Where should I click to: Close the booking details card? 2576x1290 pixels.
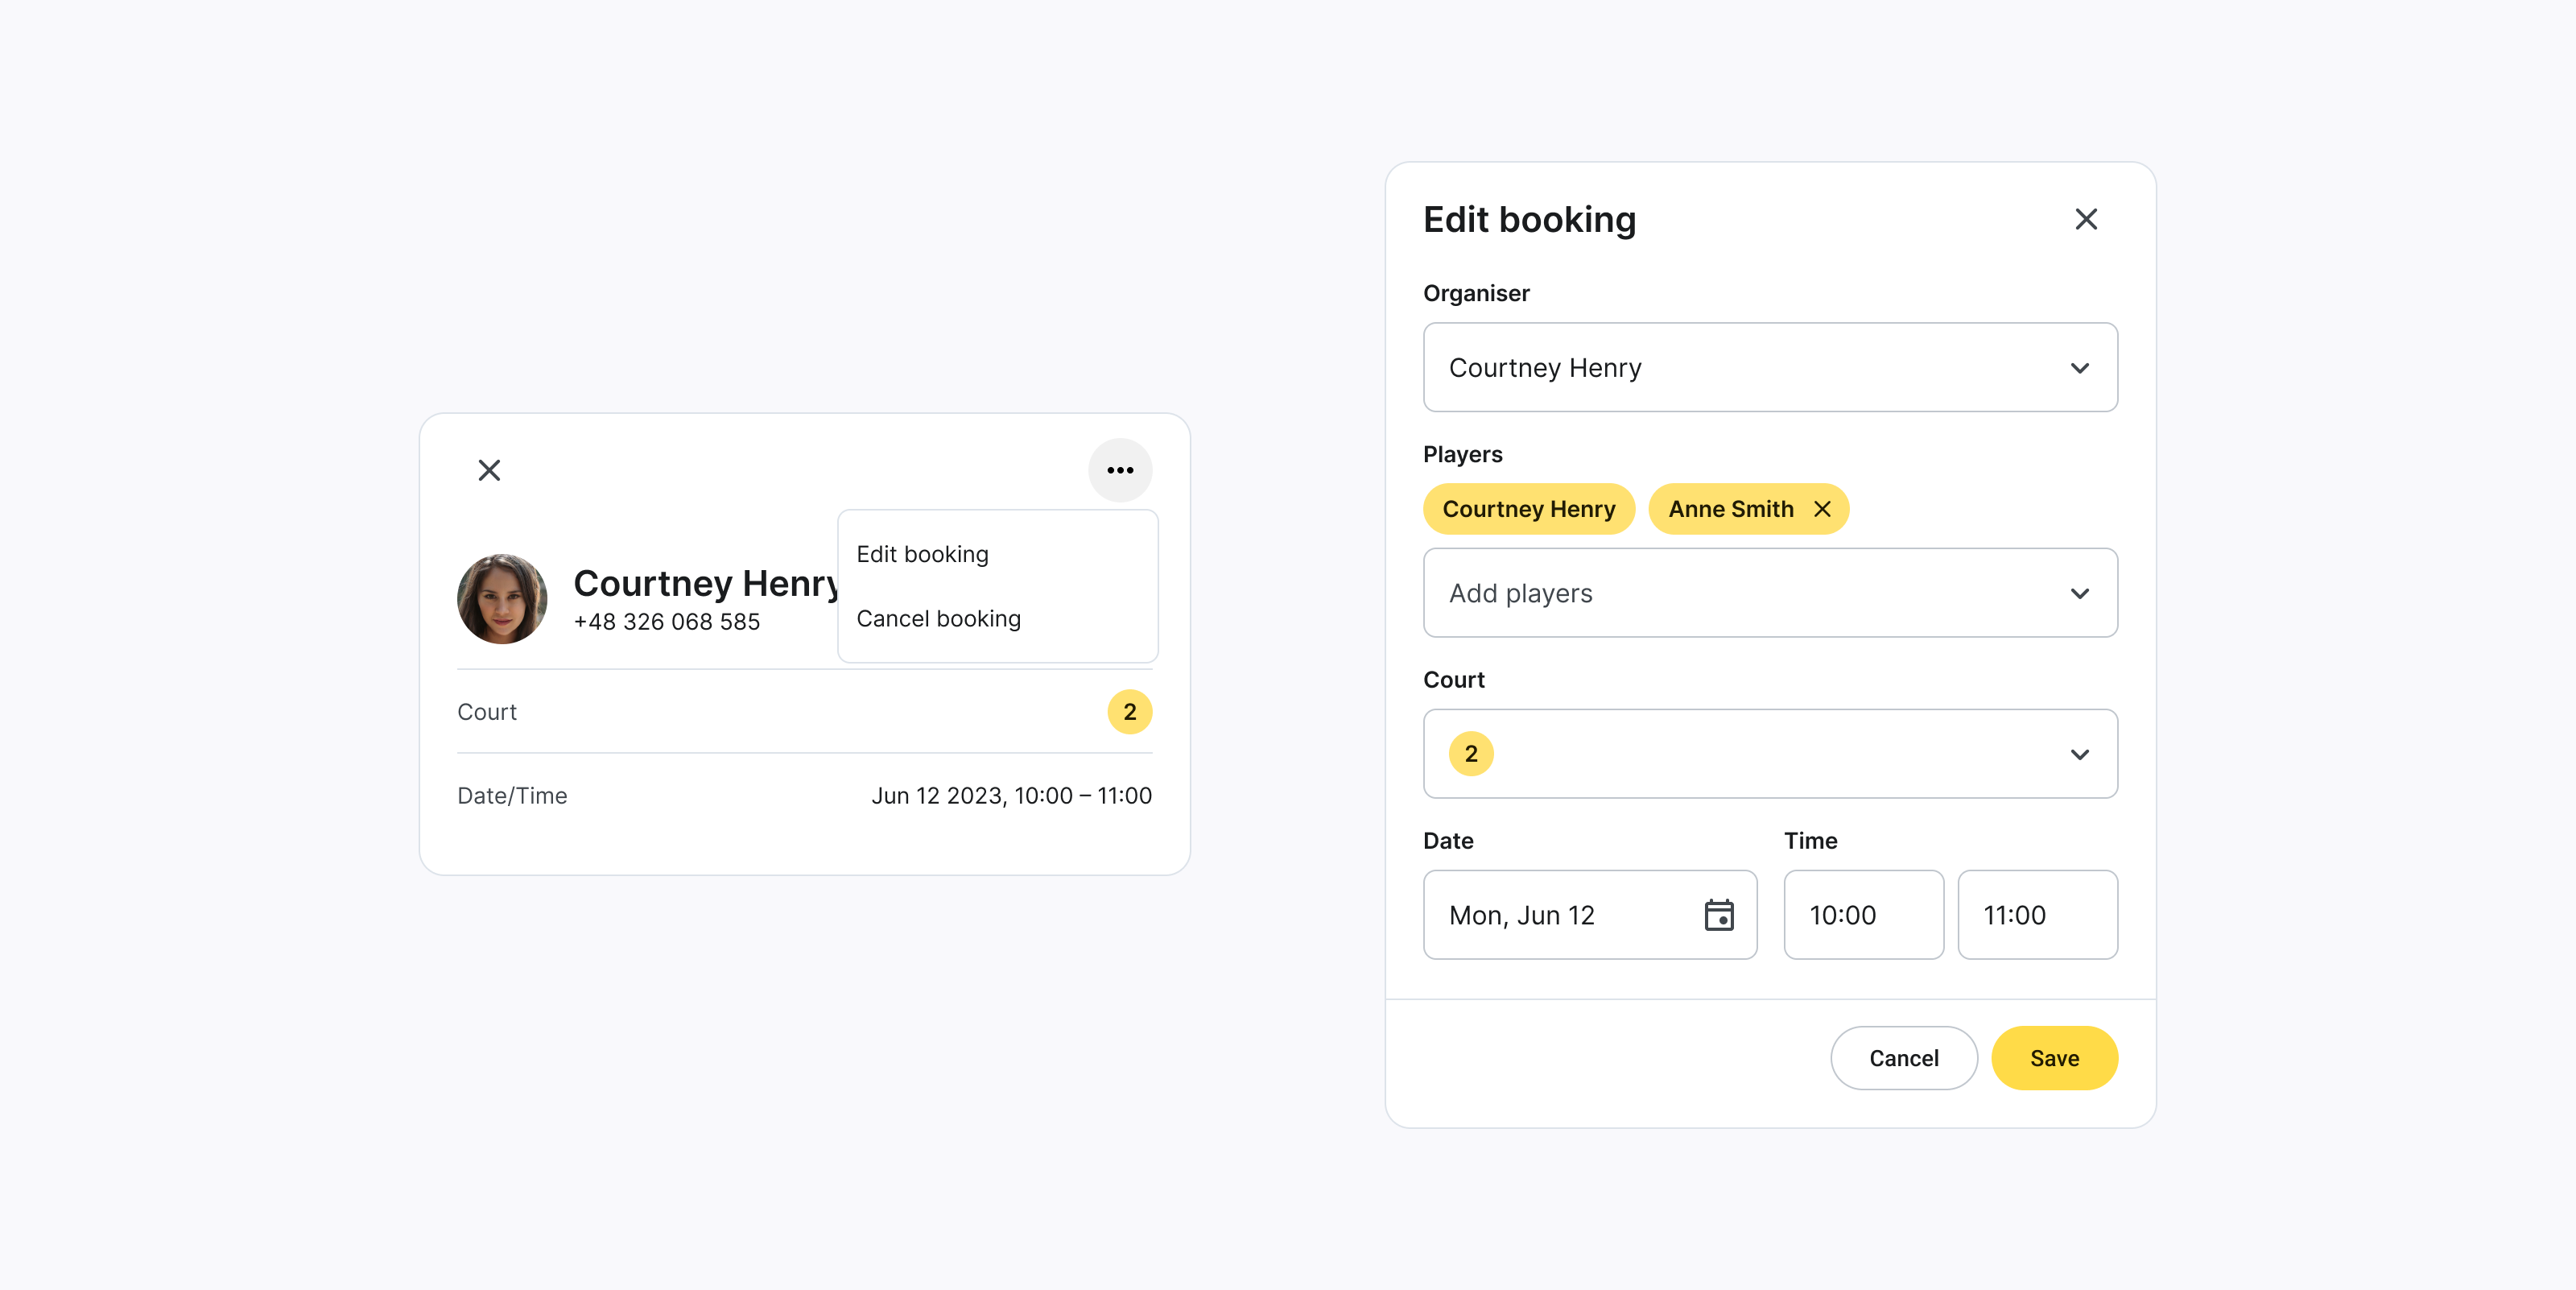coord(488,470)
